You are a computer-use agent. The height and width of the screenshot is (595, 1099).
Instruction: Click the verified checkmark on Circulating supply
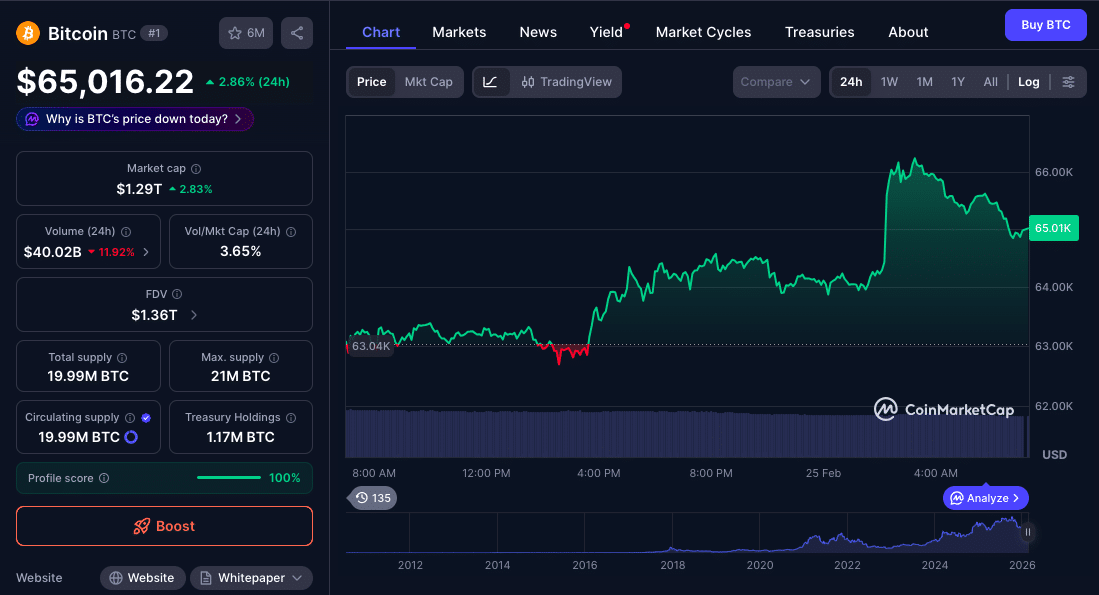(146, 417)
